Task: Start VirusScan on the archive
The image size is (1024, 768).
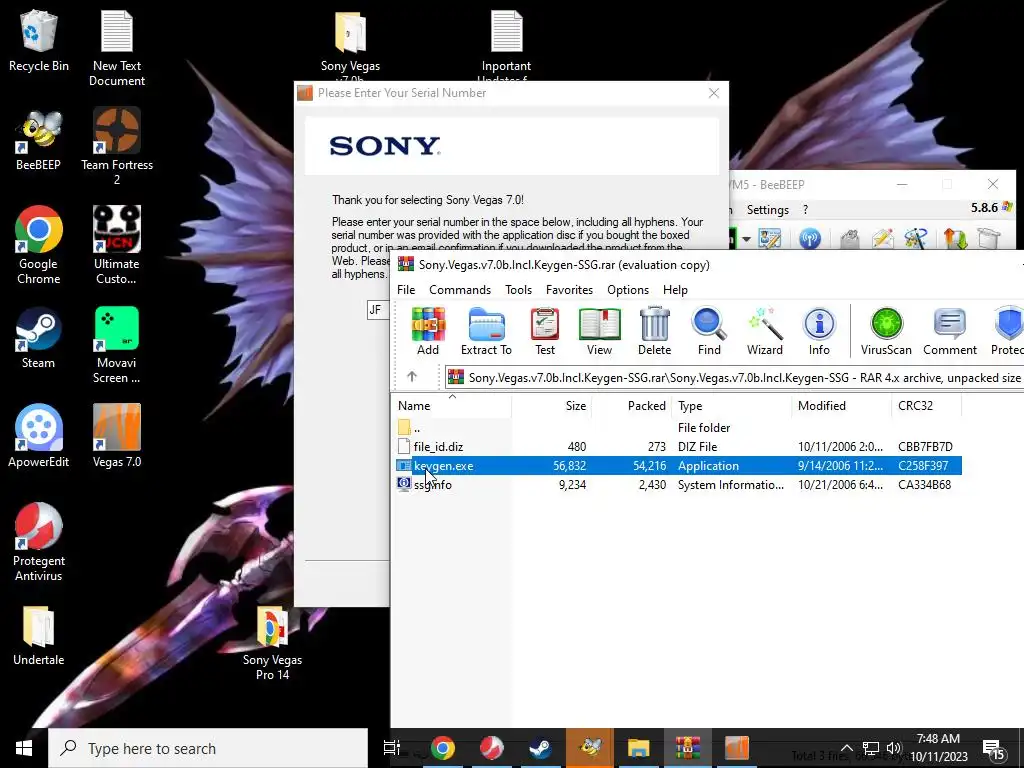Action: (886, 332)
